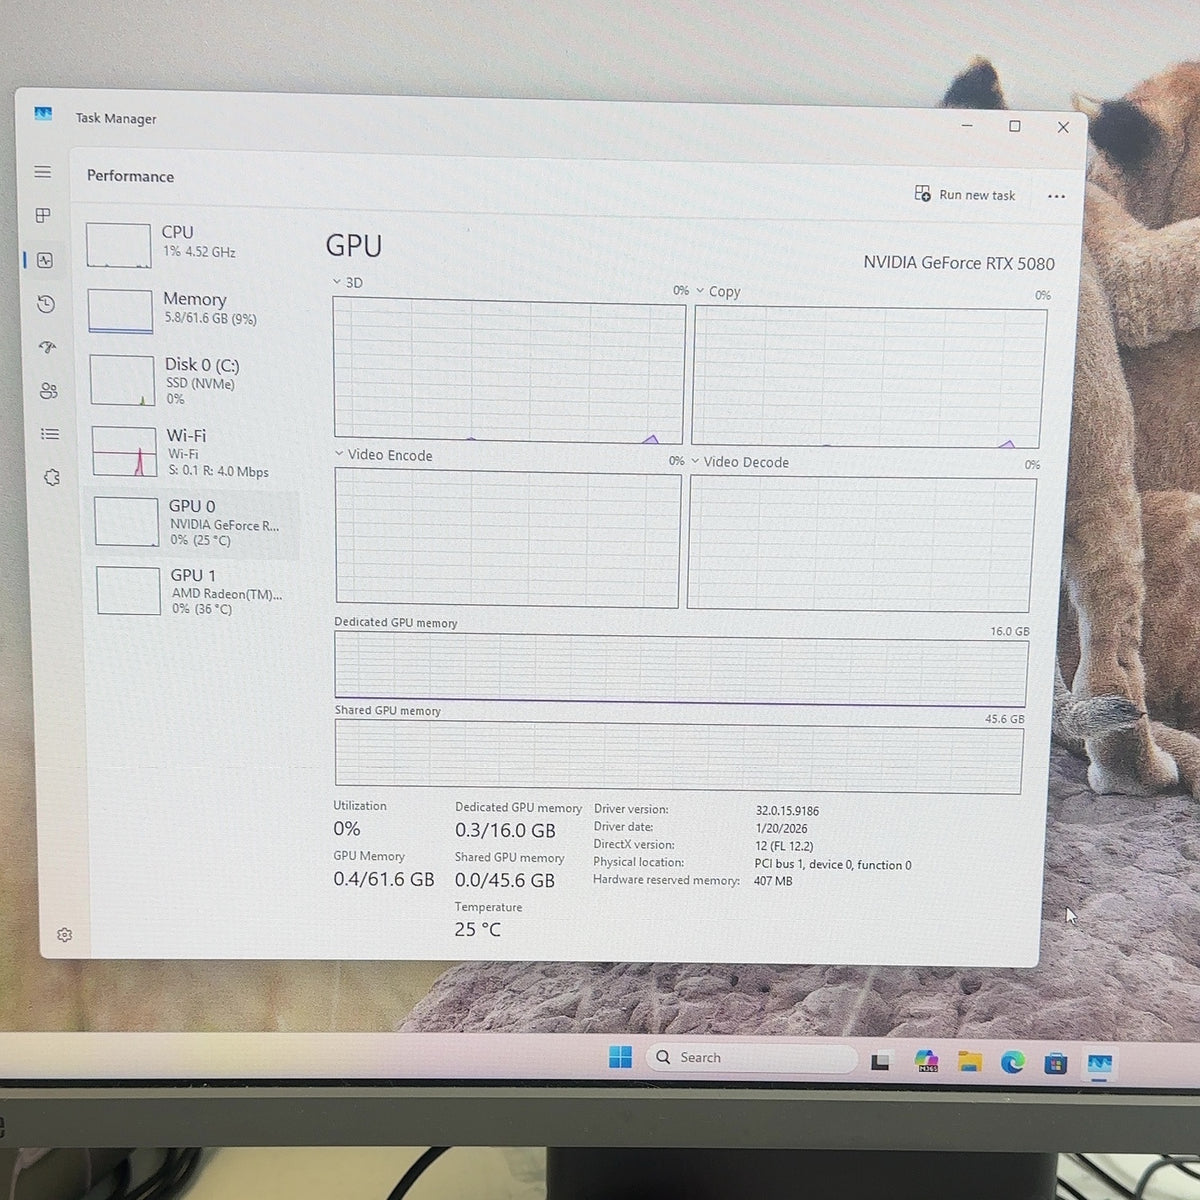Image resolution: width=1200 pixels, height=1200 pixels.
Task: Open Task View from the taskbar
Action: pyautogui.click(x=880, y=1061)
